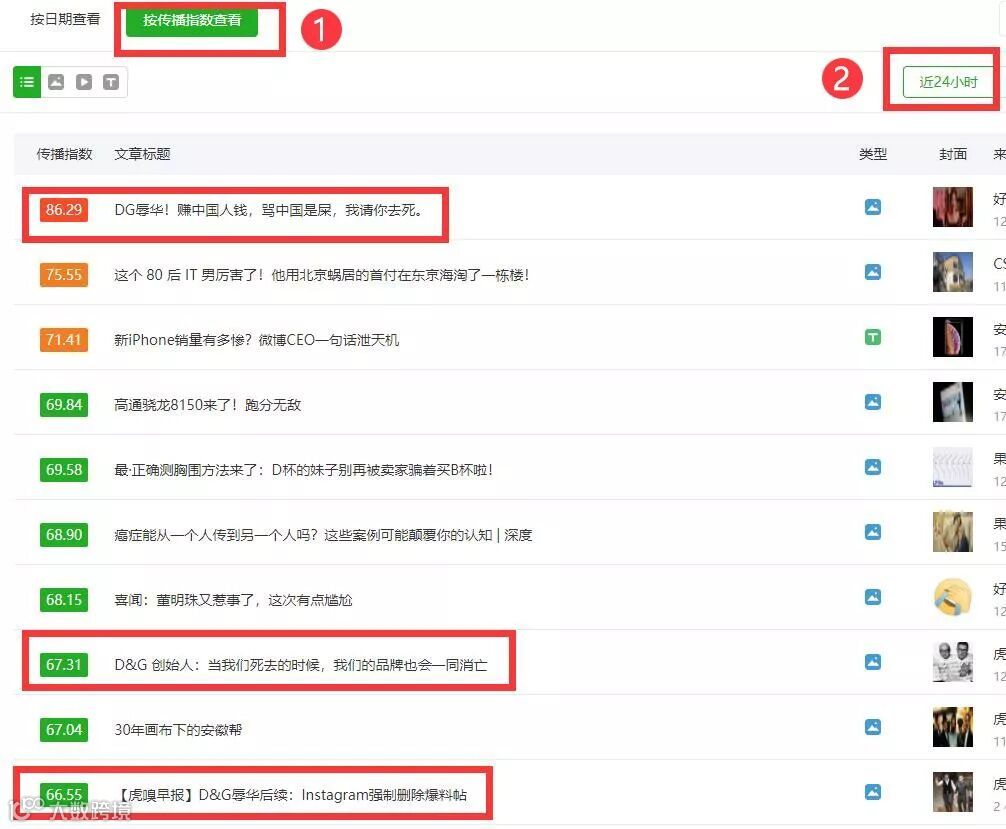Open cover thumbnail of 癌症 article
Viewport: 1006px width, 829px height.
pyautogui.click(x=953, y=532)
